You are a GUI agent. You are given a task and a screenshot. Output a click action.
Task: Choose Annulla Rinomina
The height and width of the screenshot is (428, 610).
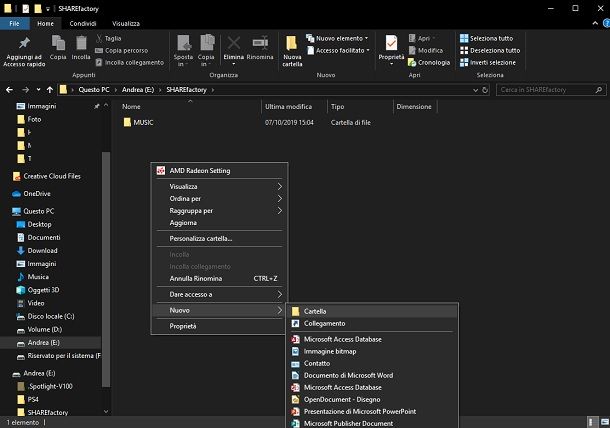pyautogui.click(x=219, y=279)
